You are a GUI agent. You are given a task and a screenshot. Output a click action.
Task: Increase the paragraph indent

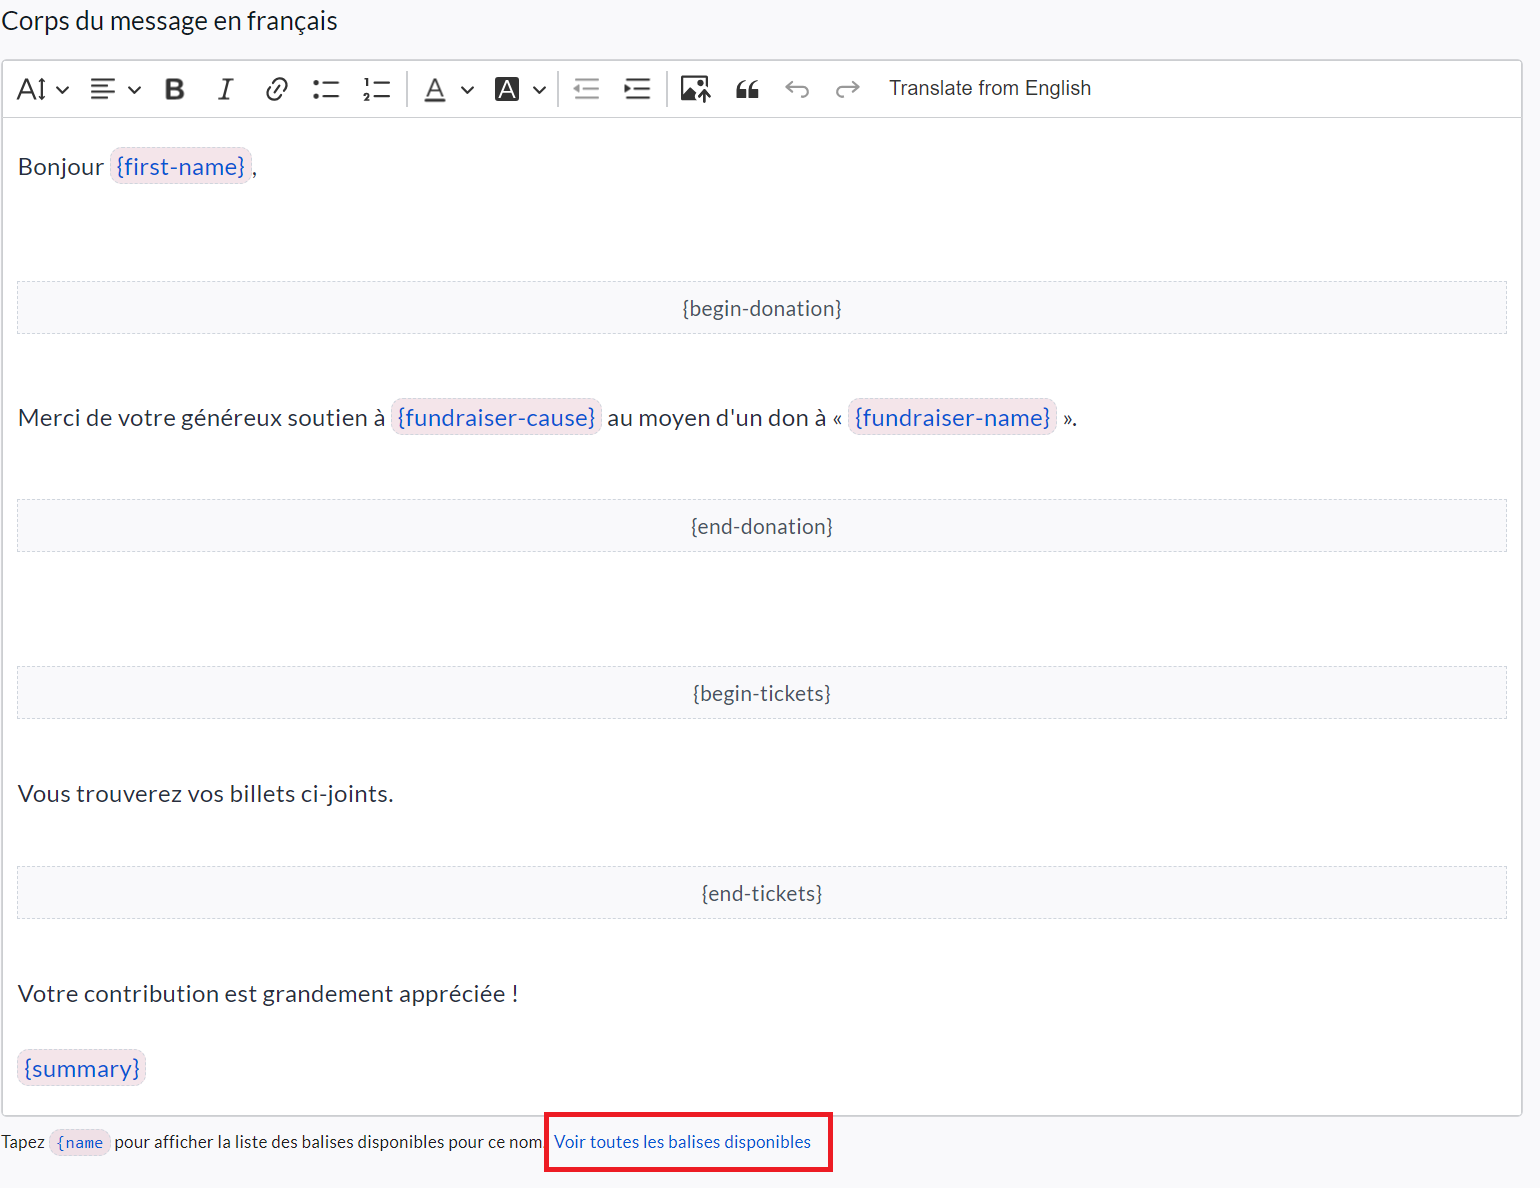pyautogui.click(x=637, y=89)
